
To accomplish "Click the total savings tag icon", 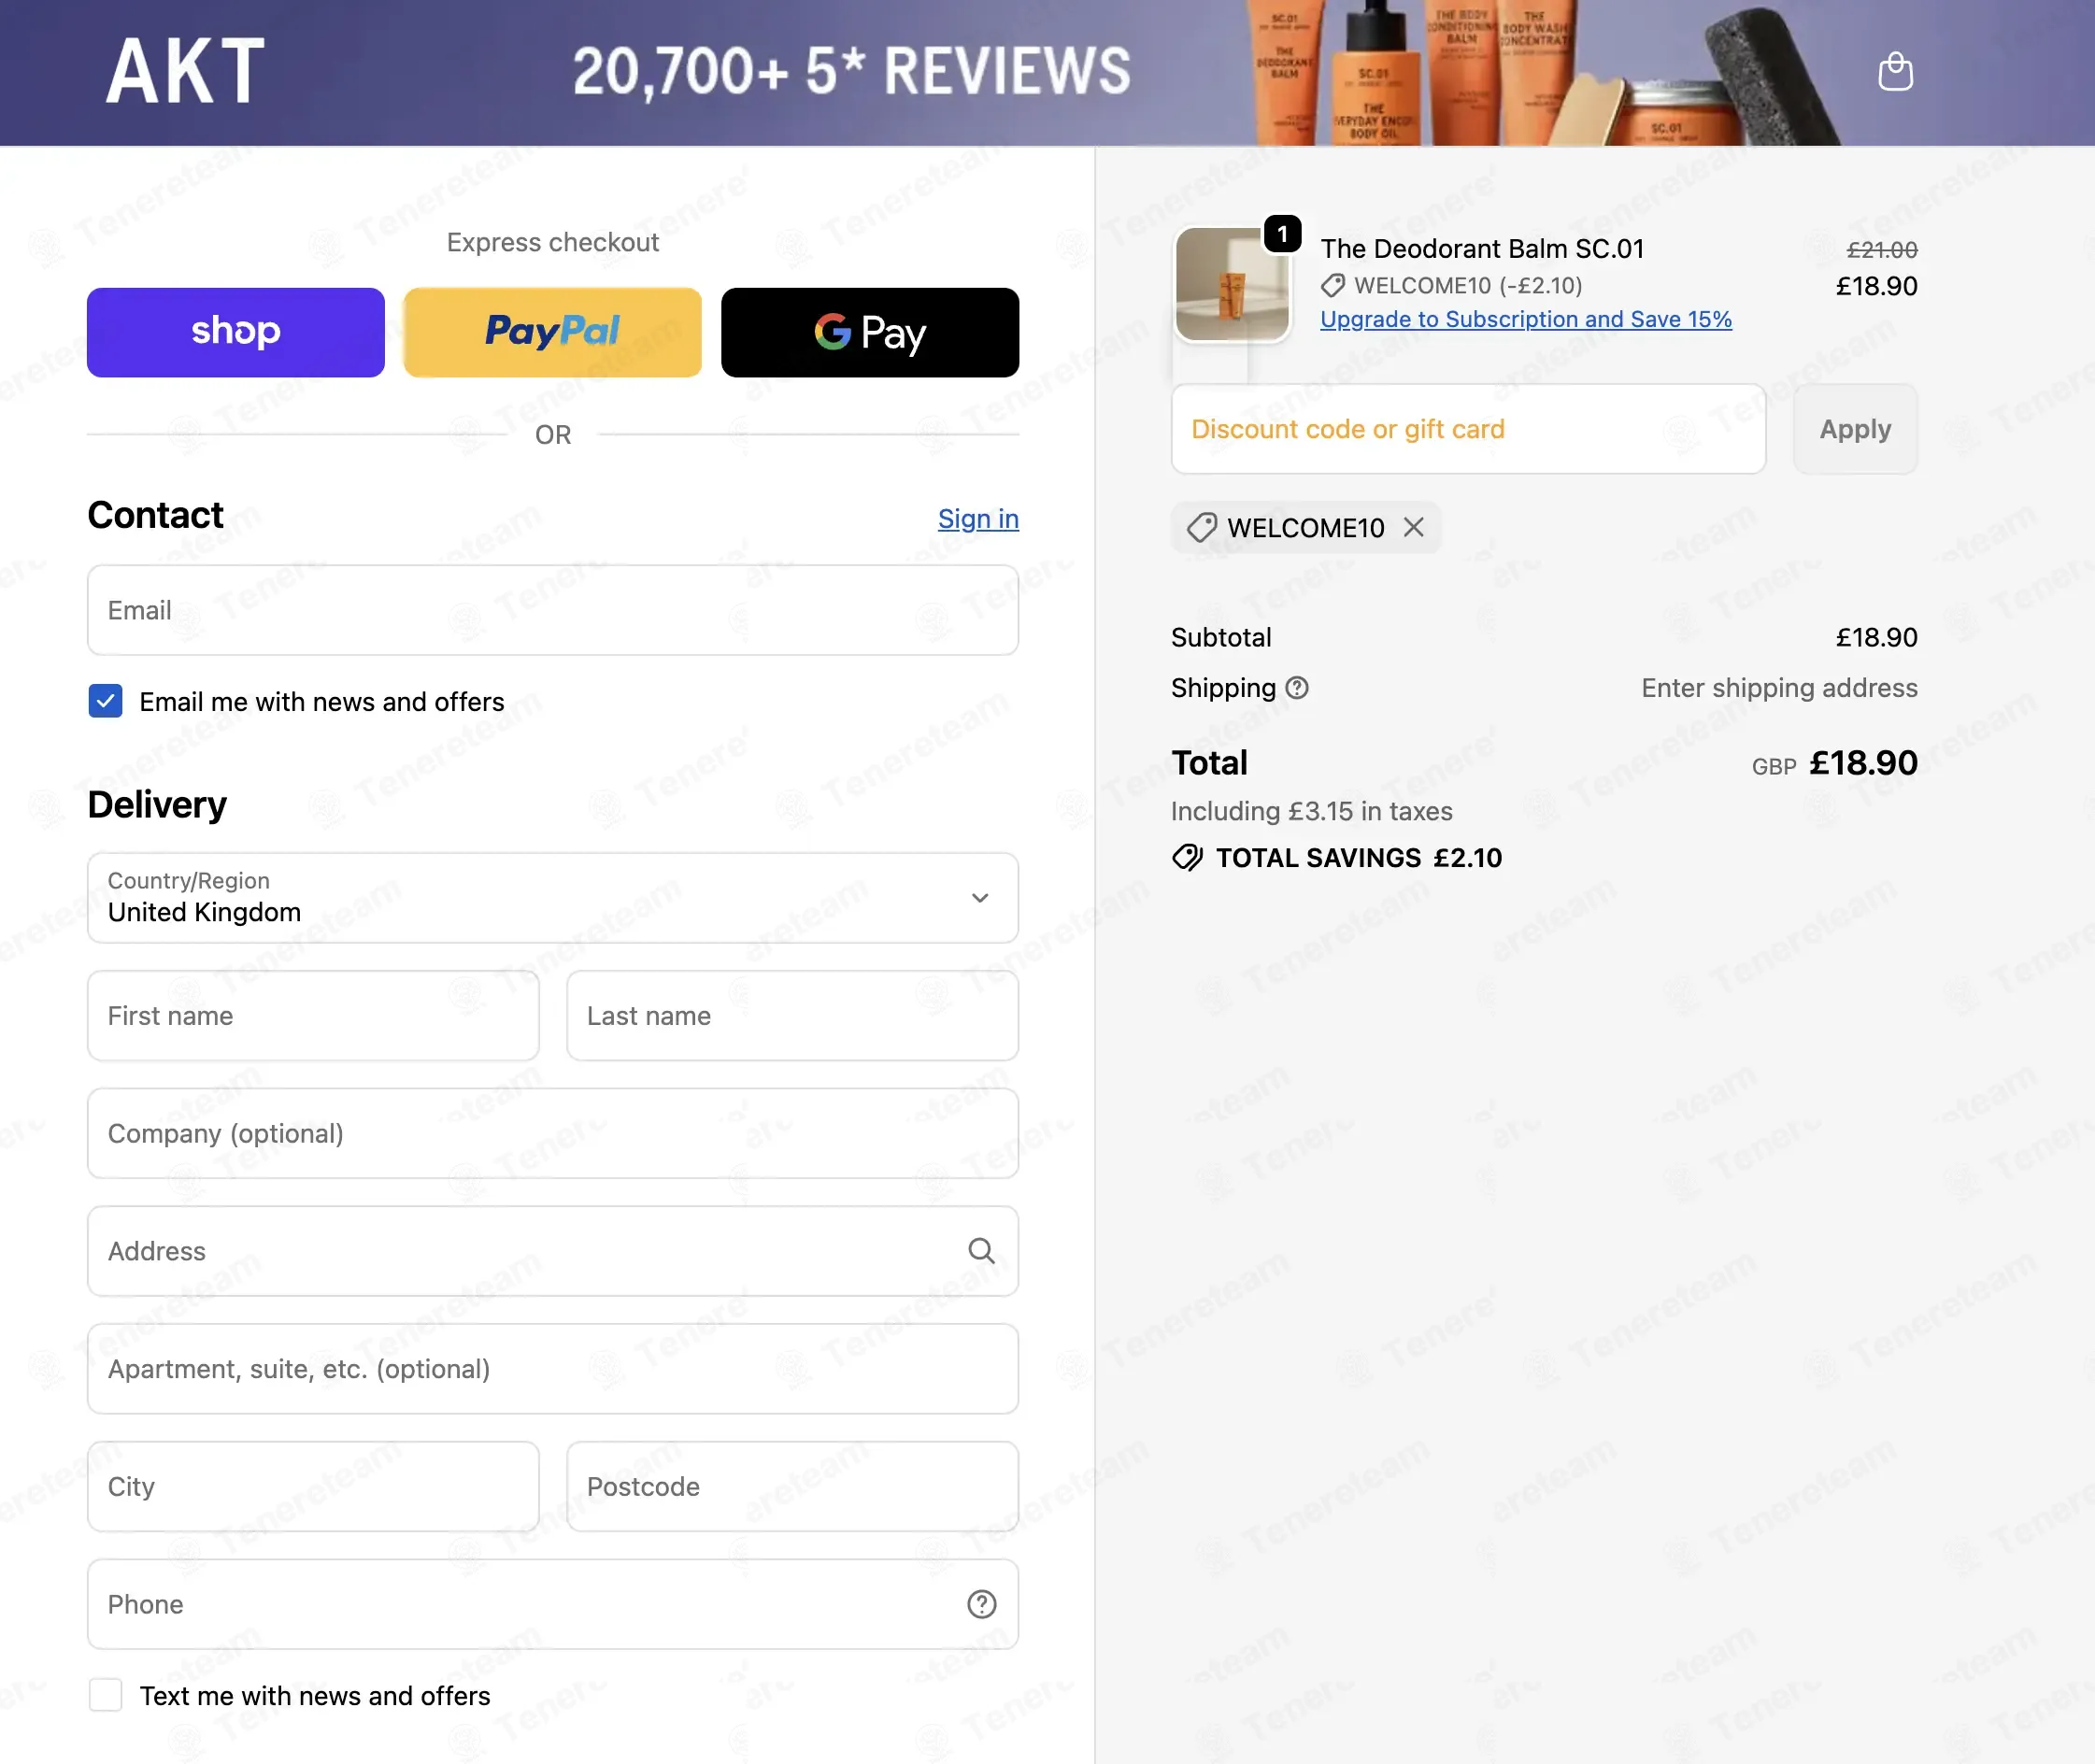I will tap(1187, 858).
